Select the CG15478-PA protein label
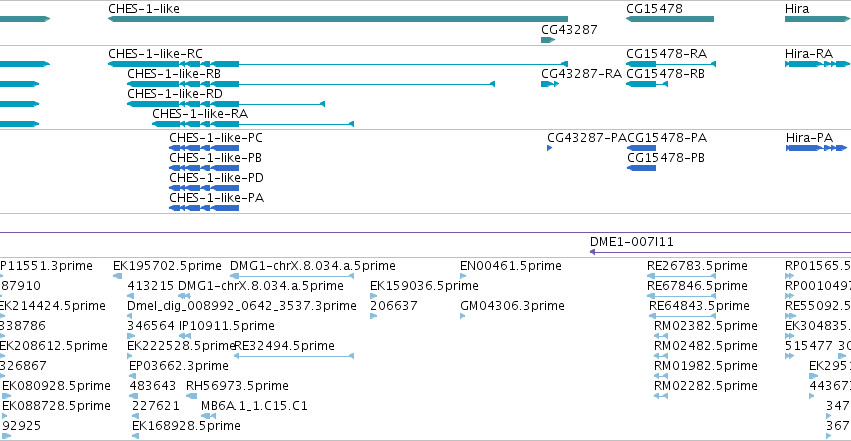The width and height of the screenshot is (851, 441). (667, 138)
